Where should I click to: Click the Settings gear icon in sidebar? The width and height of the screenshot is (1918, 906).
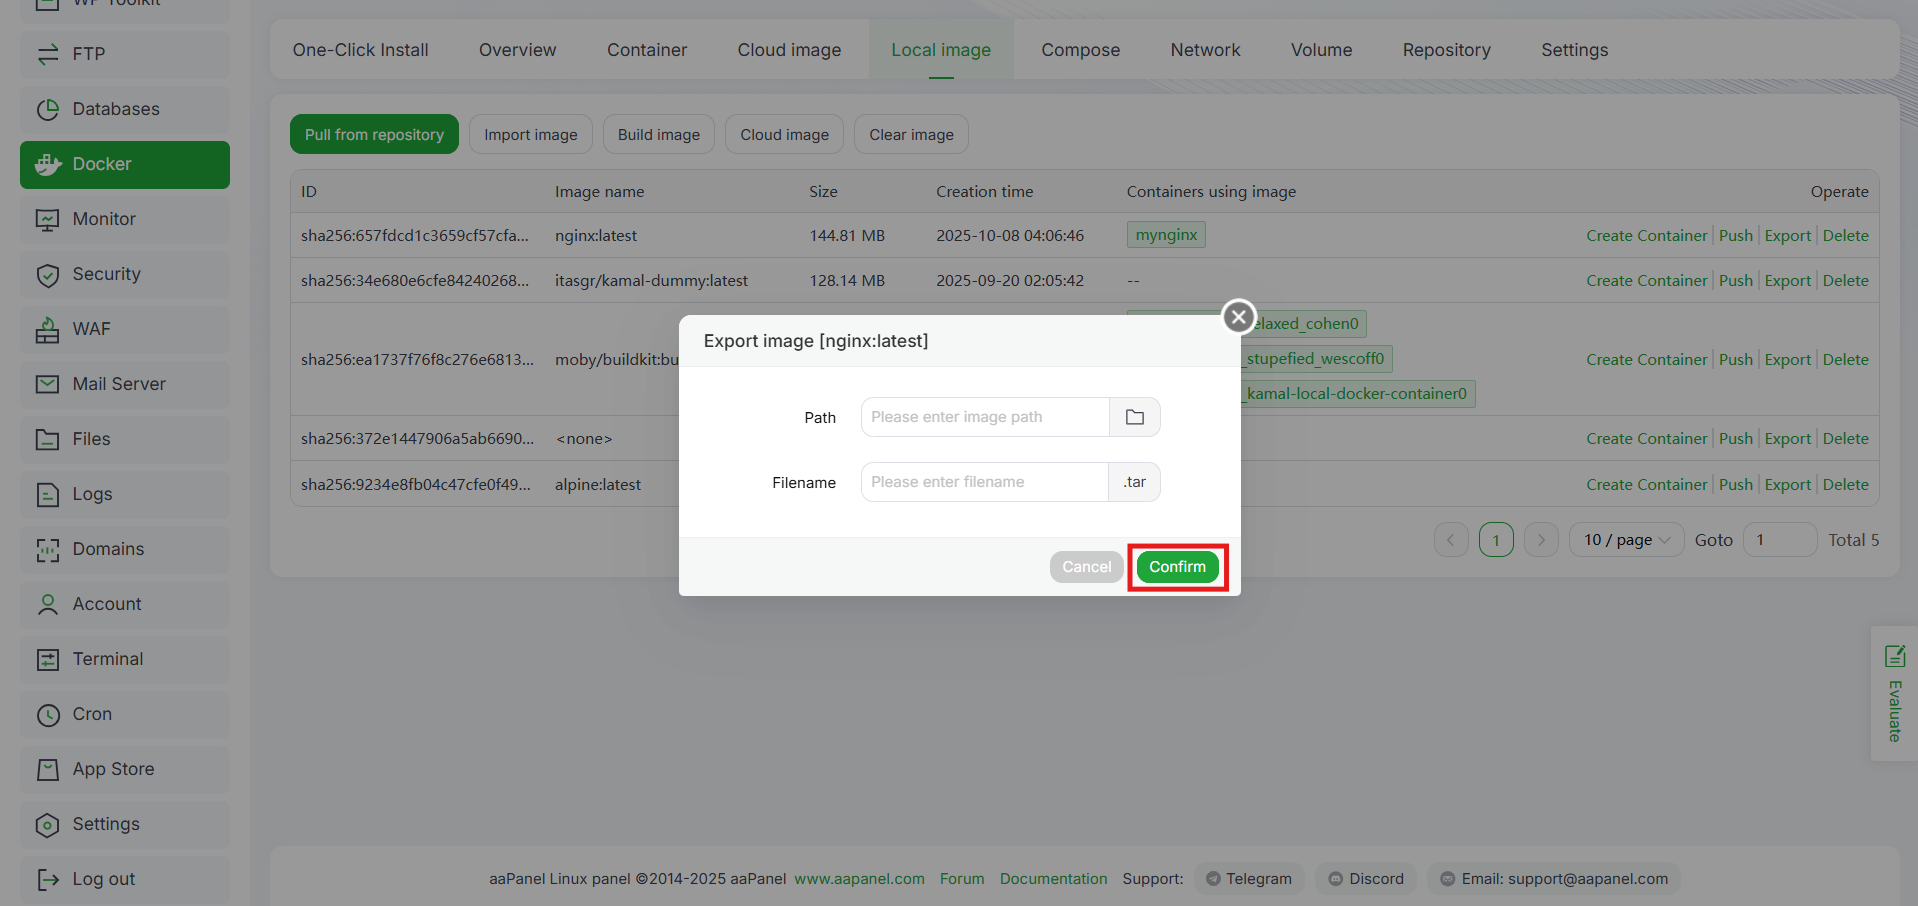tap(48, 824)
